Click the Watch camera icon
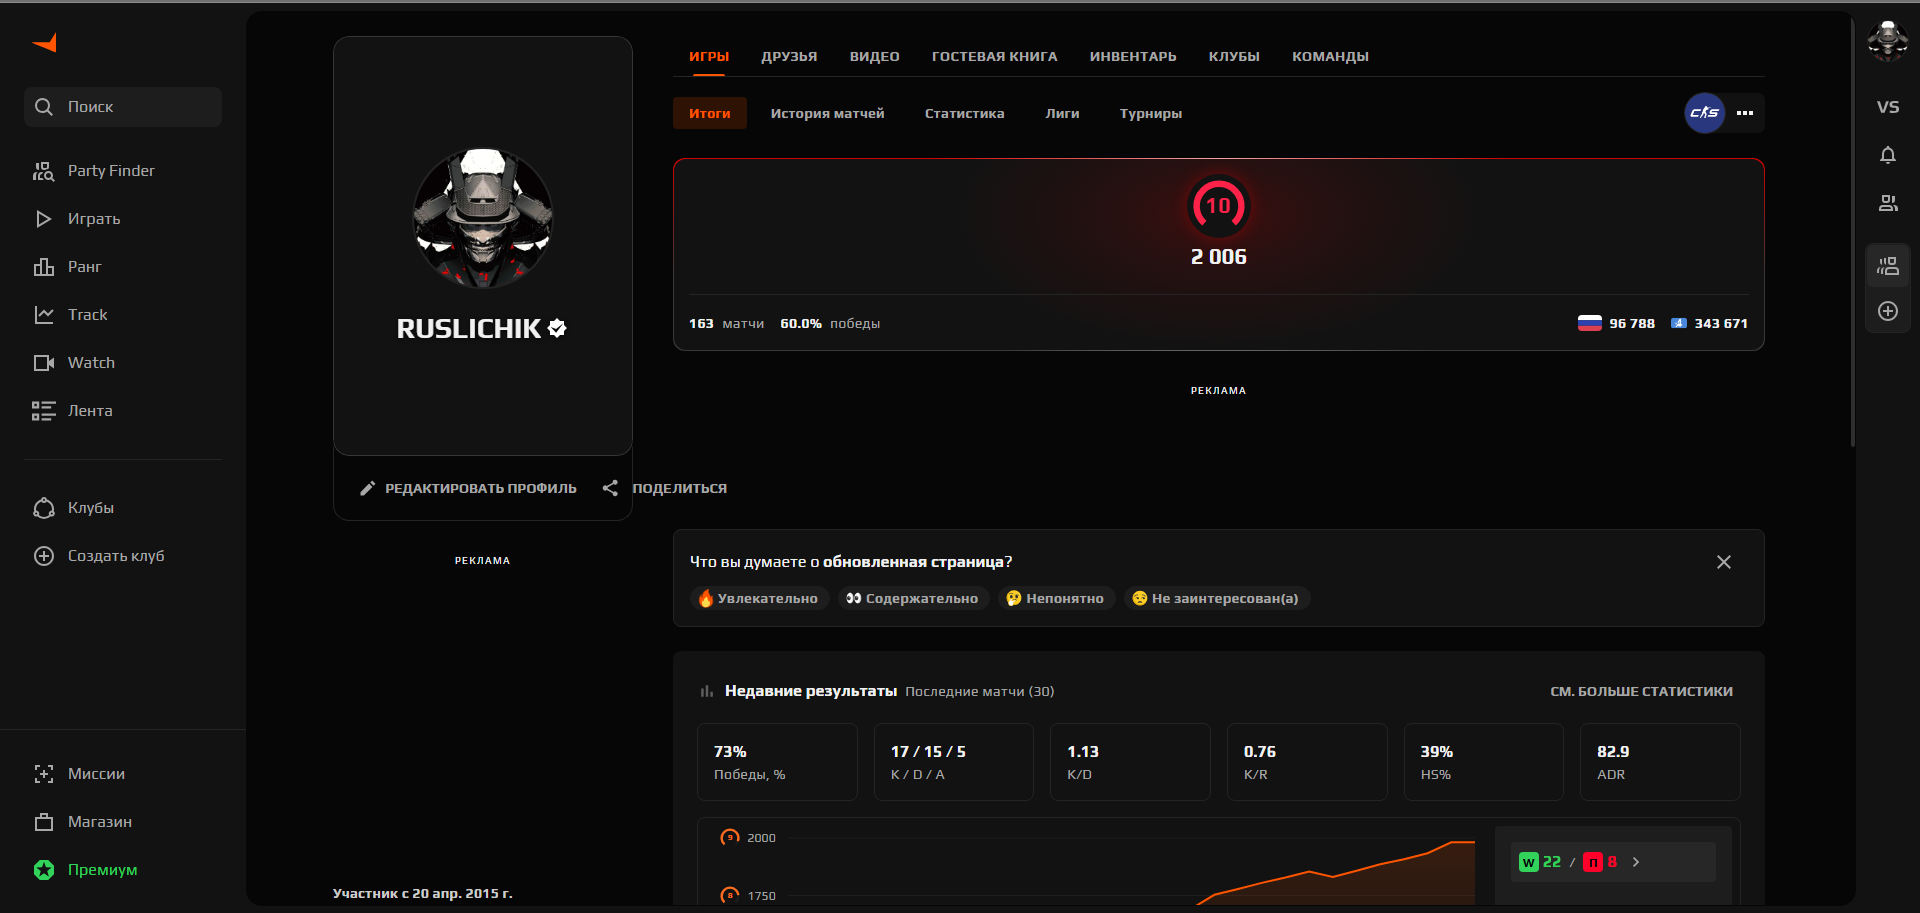The height and width of the screenshot is (913, 1920). (x=43, y=363)
